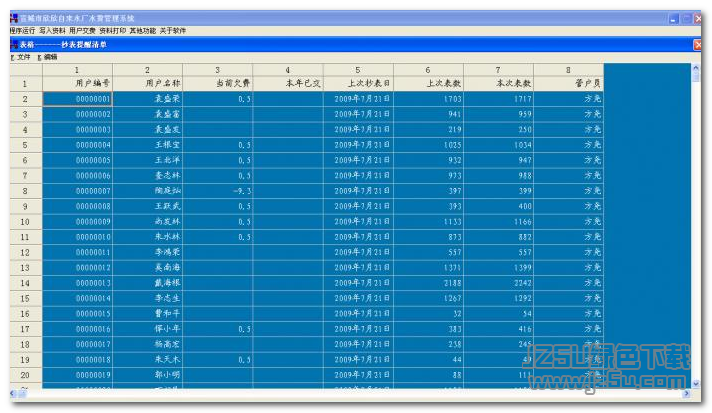This screenshot has width=712, height=413.
Task: Click the last reading cell 1267
Action: [429, 299]
